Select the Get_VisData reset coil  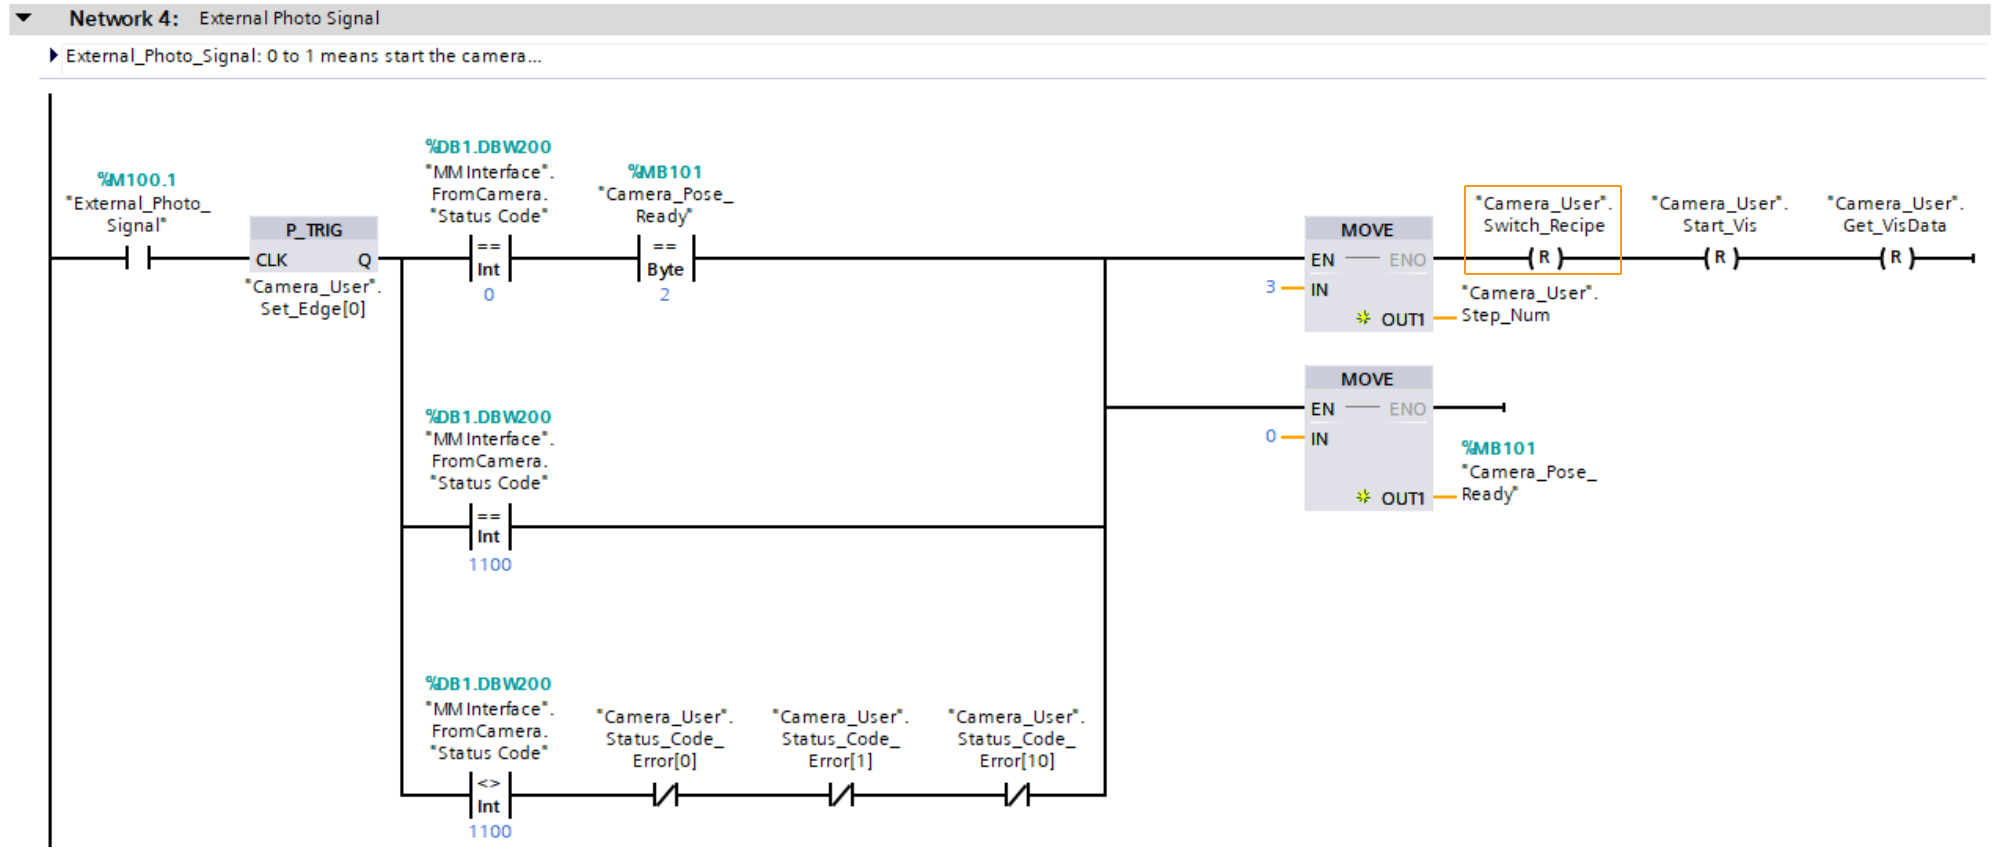pyautogui.click(x=1895, y=258)
